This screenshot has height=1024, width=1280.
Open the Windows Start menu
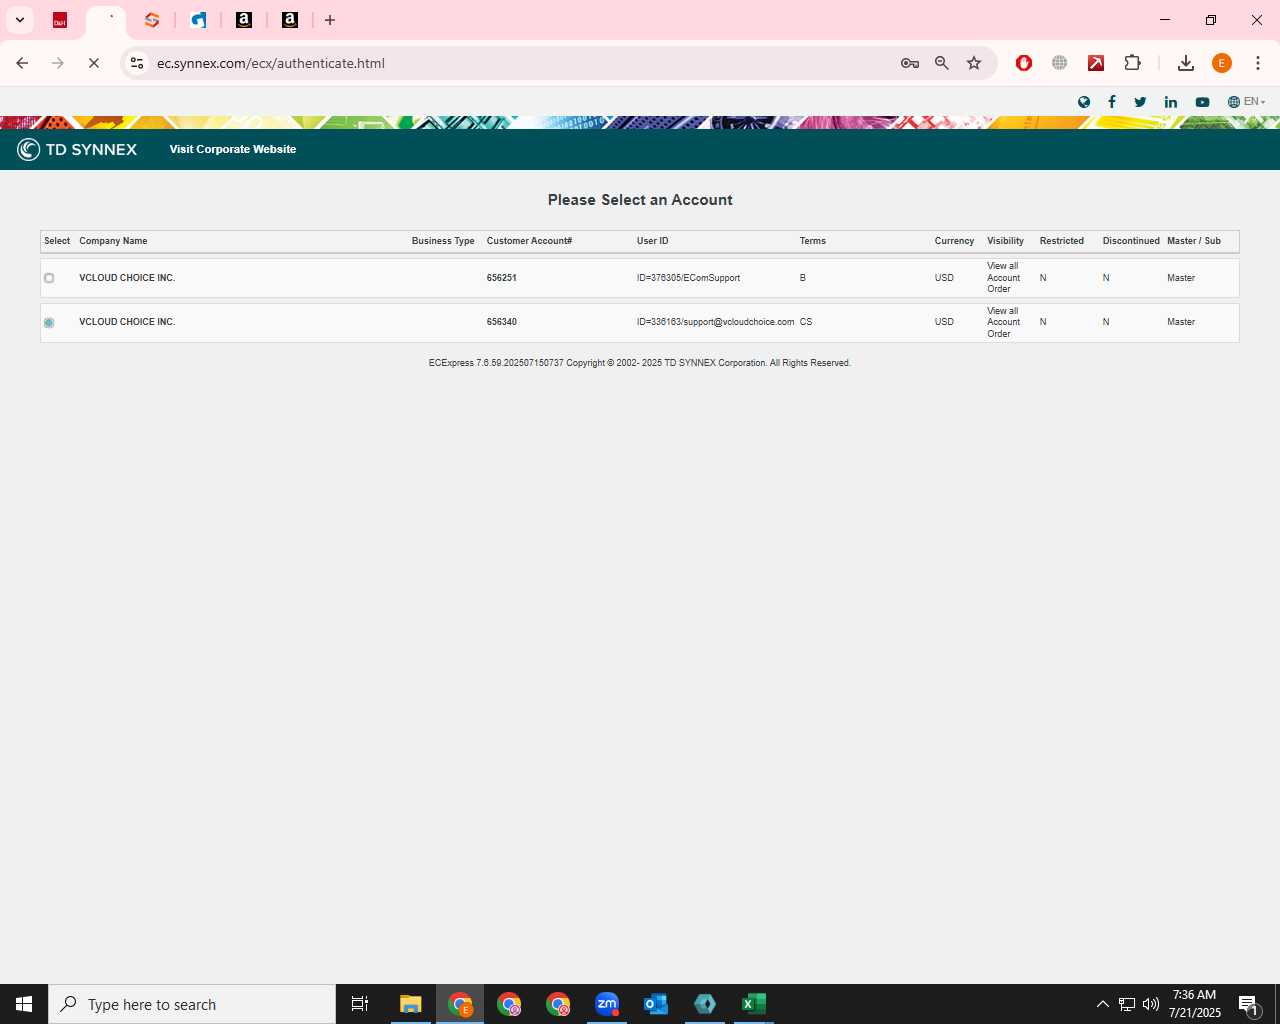point(24,1004)
